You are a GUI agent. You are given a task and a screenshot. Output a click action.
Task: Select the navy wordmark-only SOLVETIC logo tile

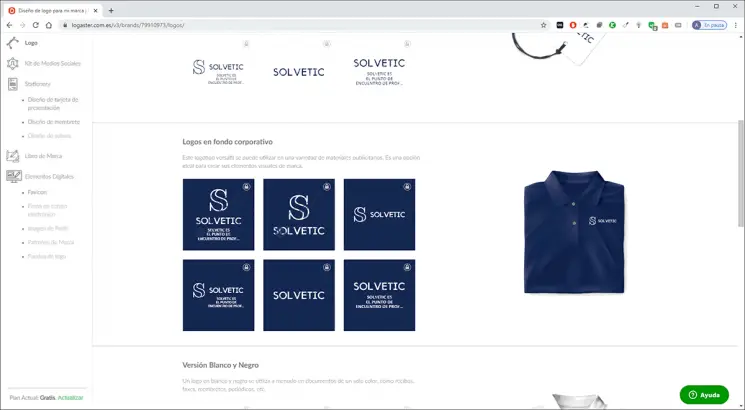point(299,295)
